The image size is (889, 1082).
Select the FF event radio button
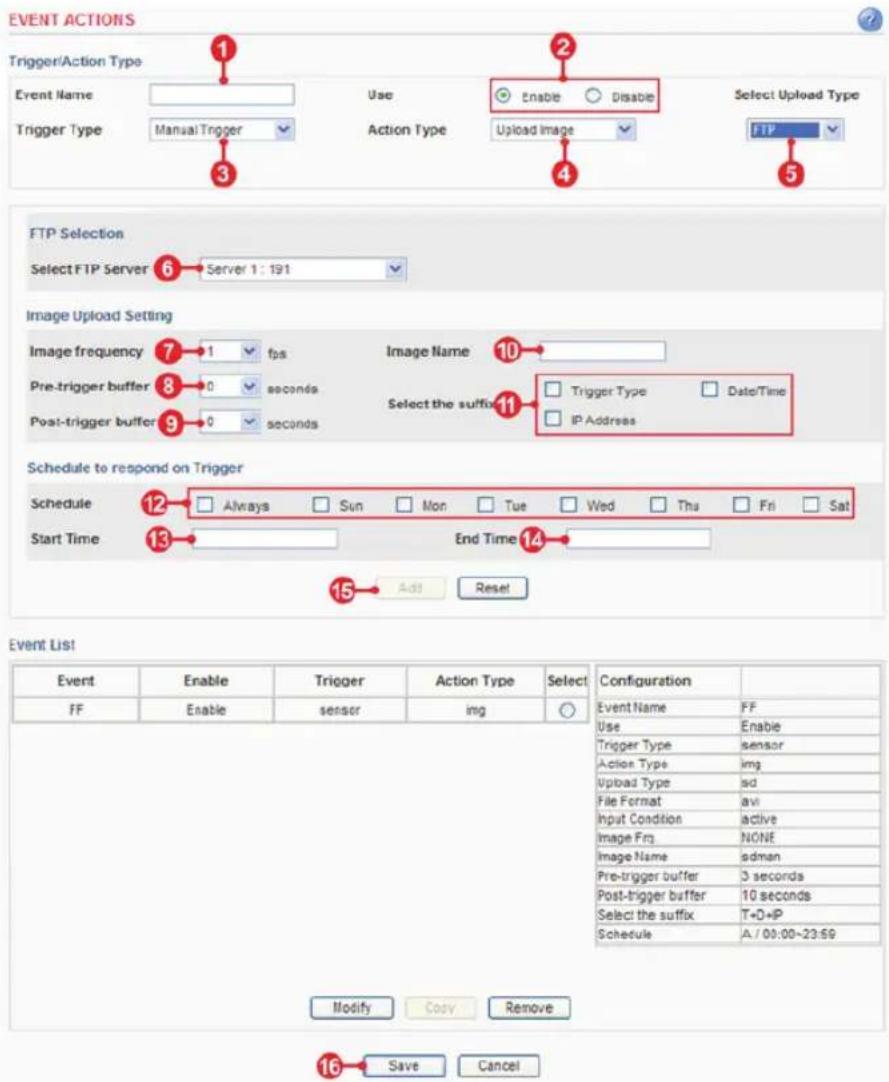click(x=567, y=711)
